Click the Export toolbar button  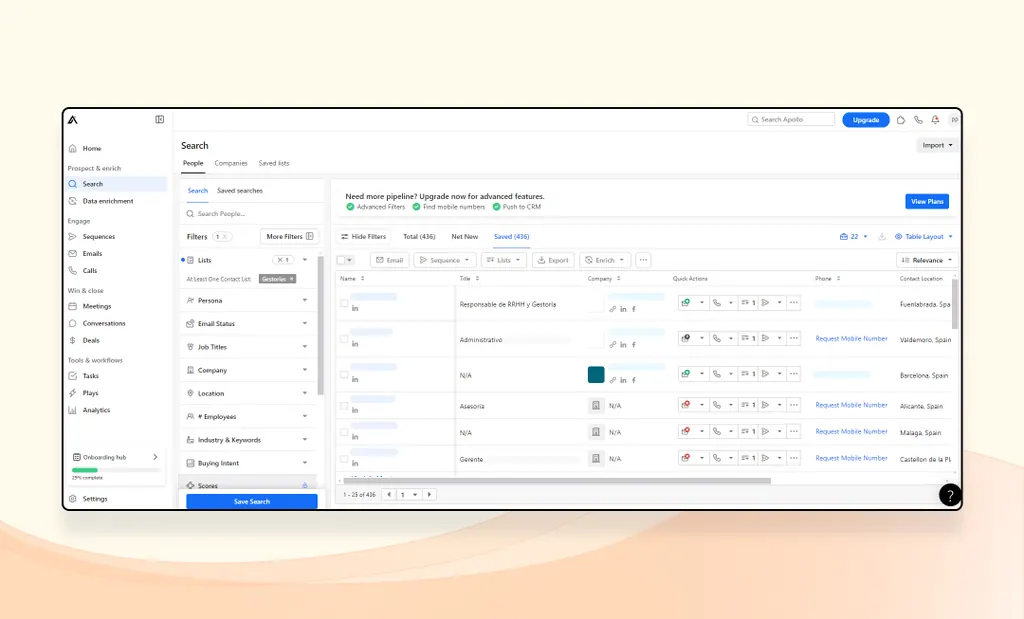coord(553,260)
